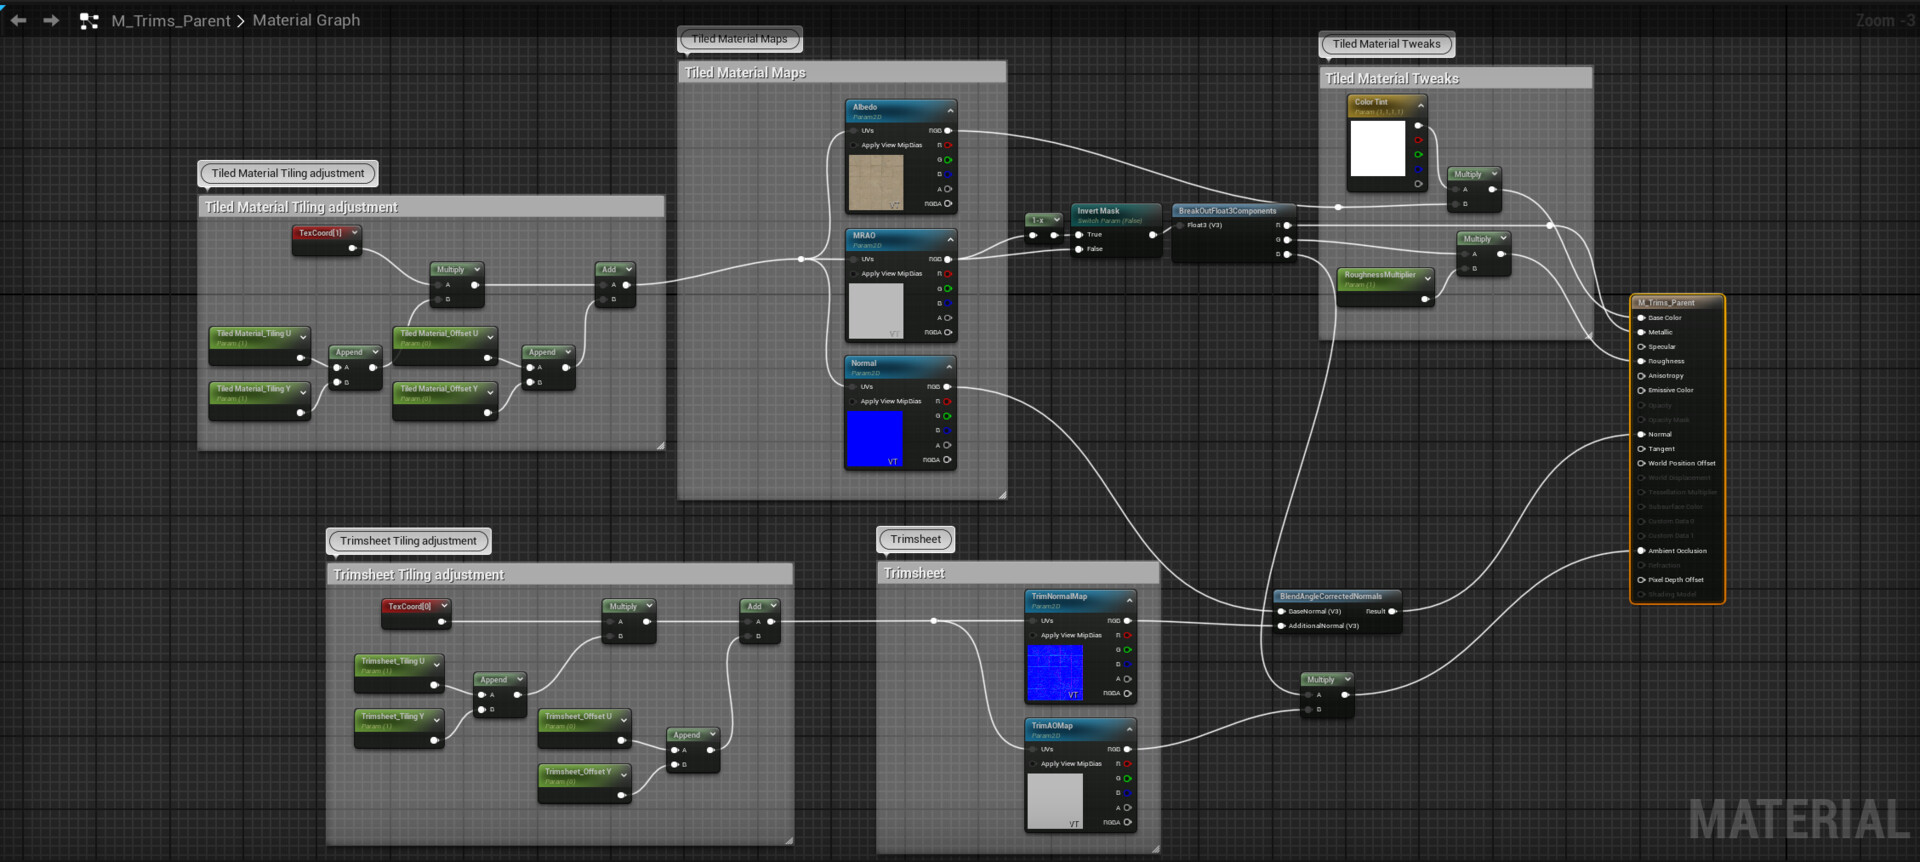The height and width of the screenshot is (862, 1920).
Task: Click the Albedo texture preview thumbnail
Action: (x=876, y=183)
